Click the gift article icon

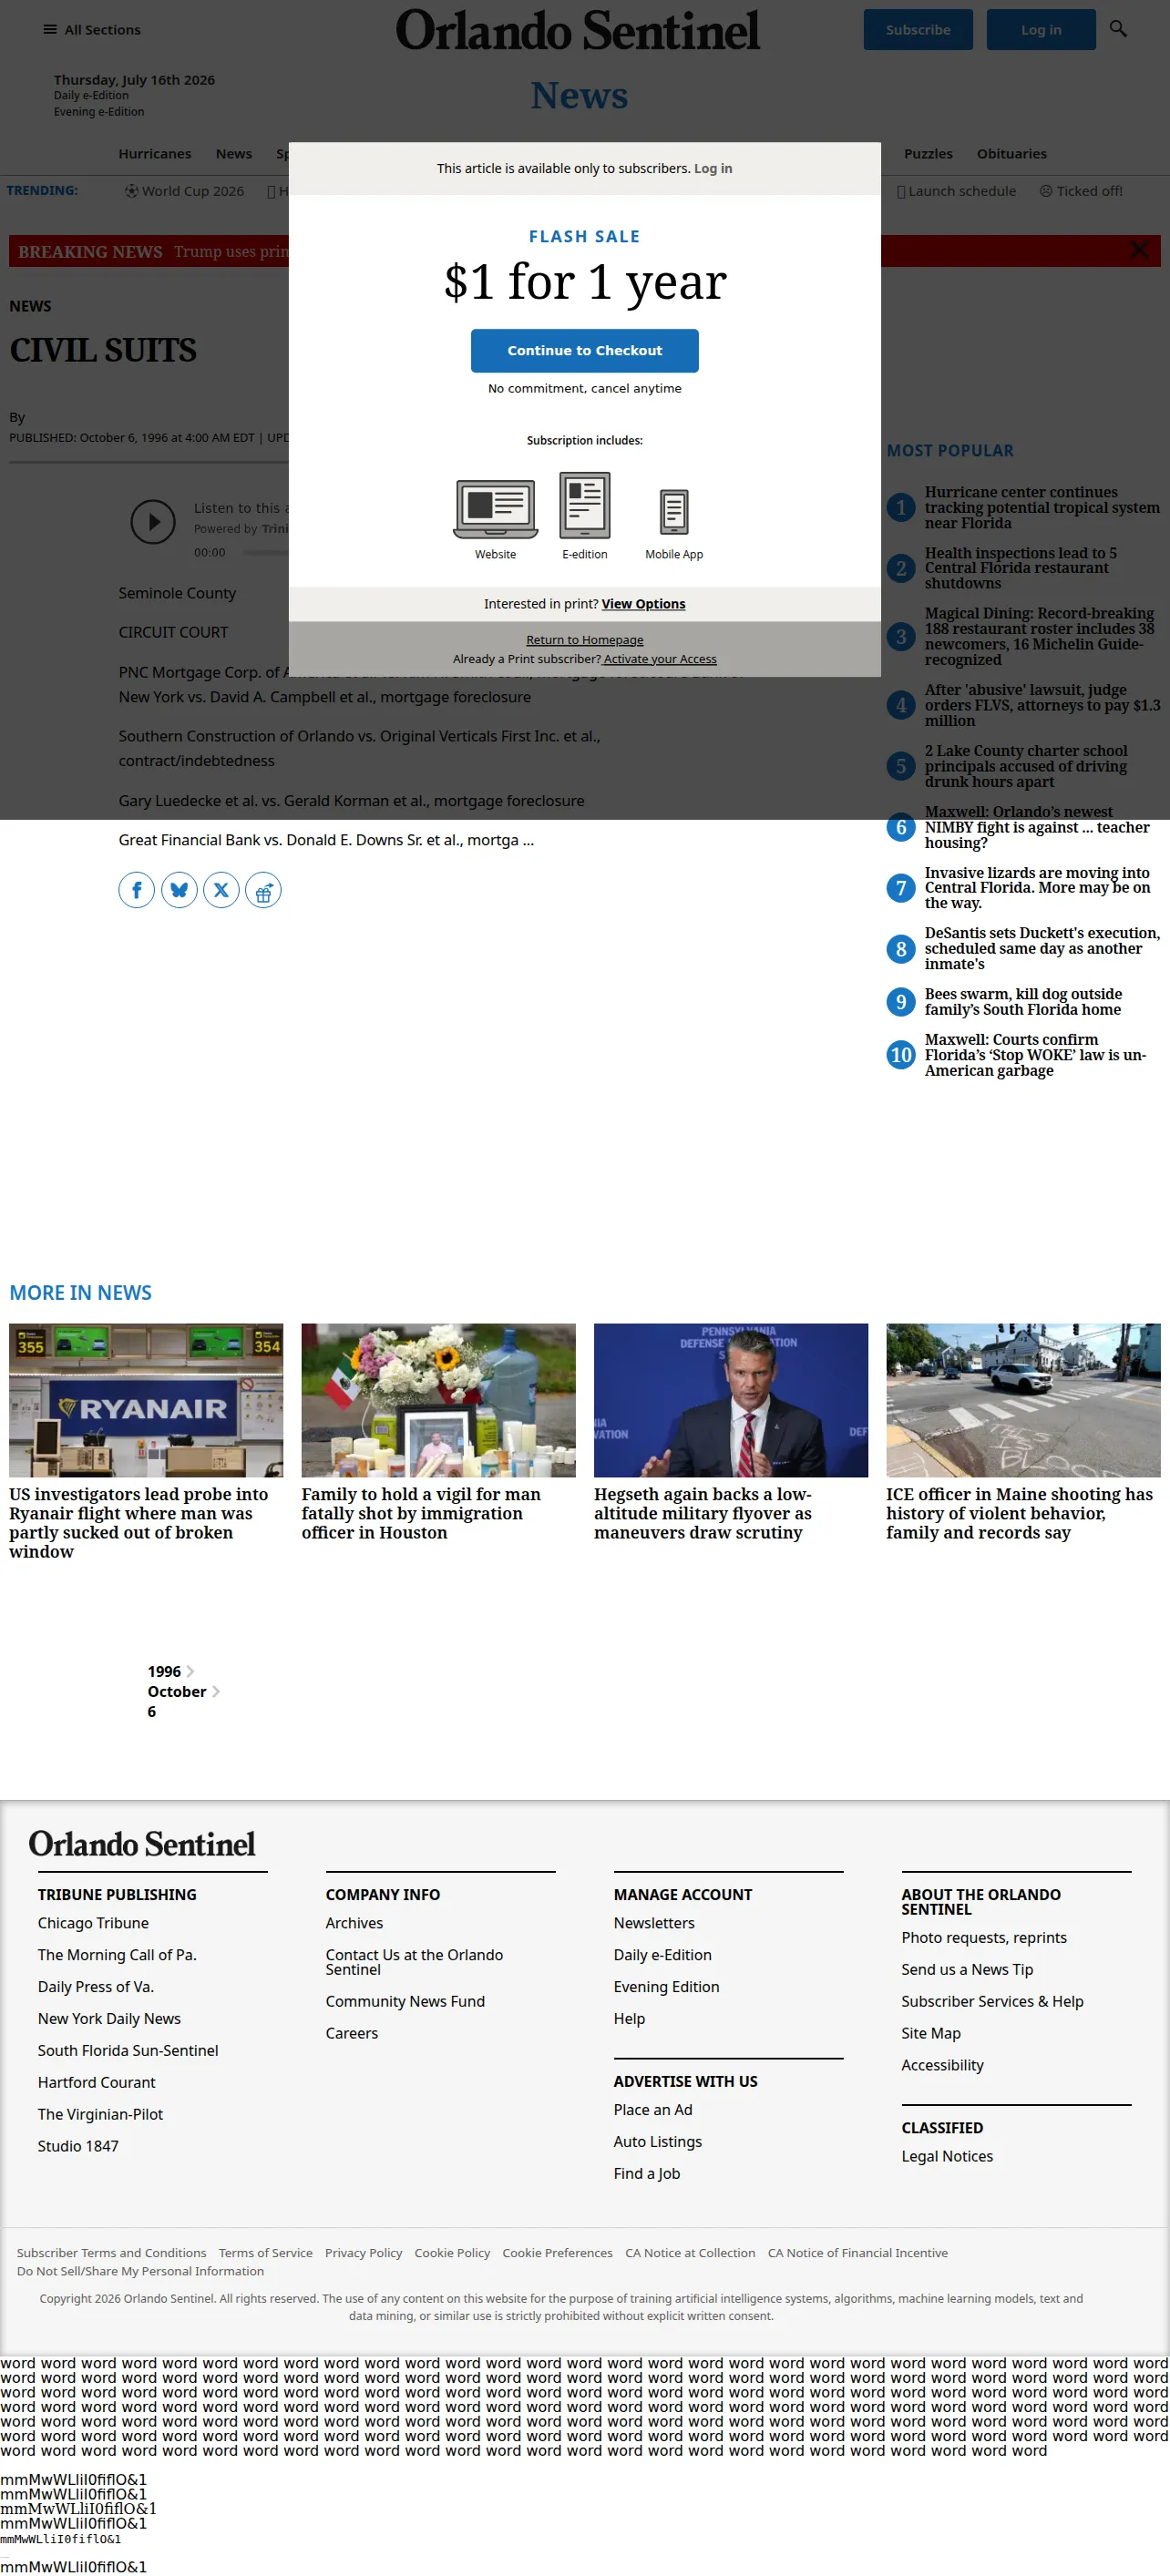click(x=263, y=890)
